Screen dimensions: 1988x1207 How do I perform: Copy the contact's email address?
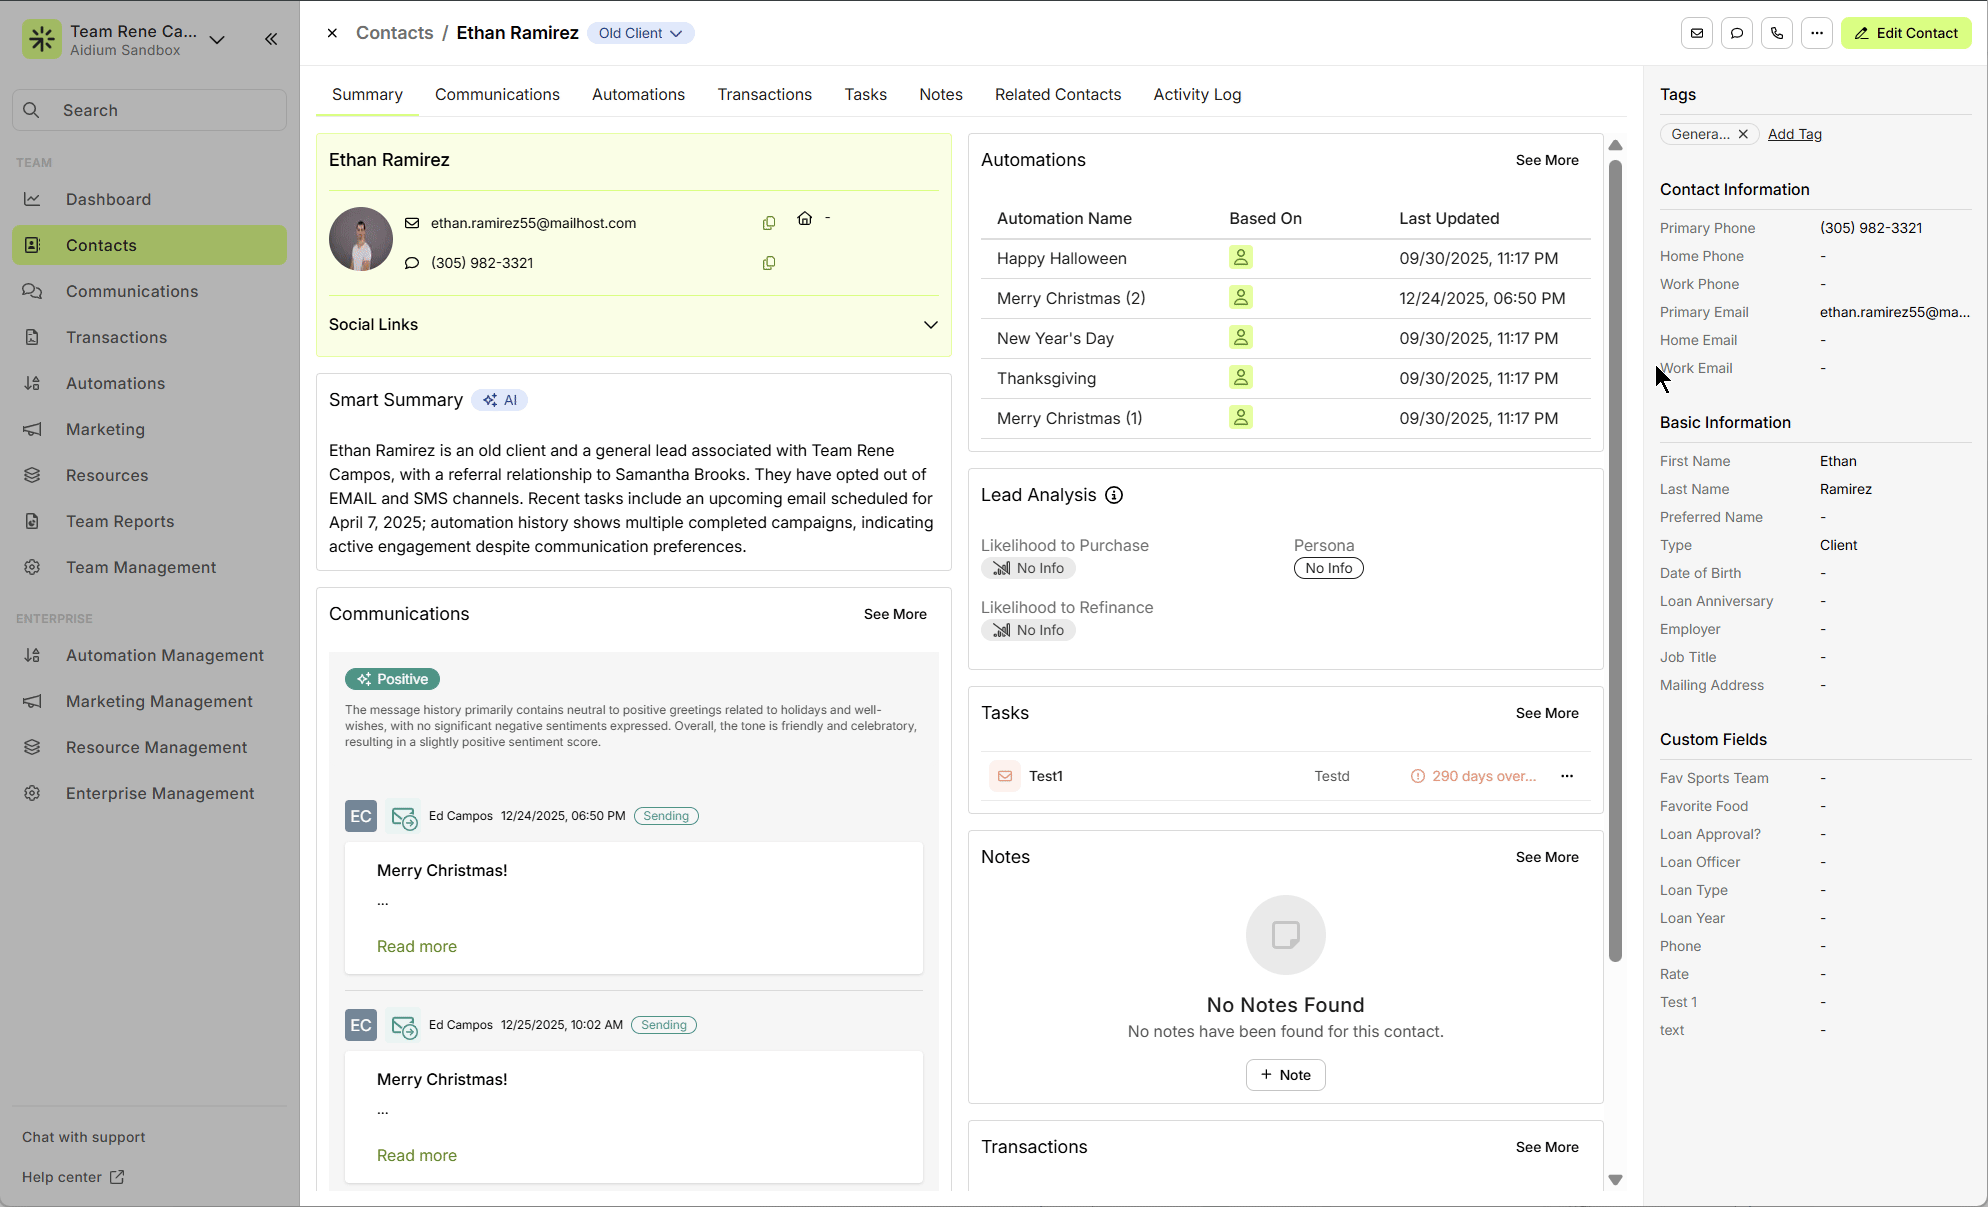pyautogui.click(x=769, y=223)
